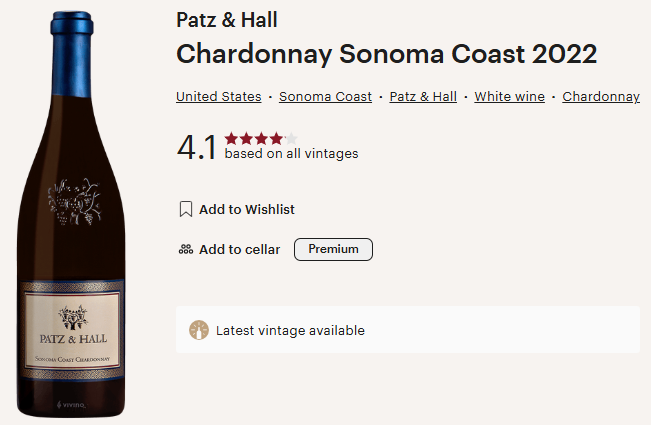Click the Patz & Hall heading at top

[x=227, y=20]
